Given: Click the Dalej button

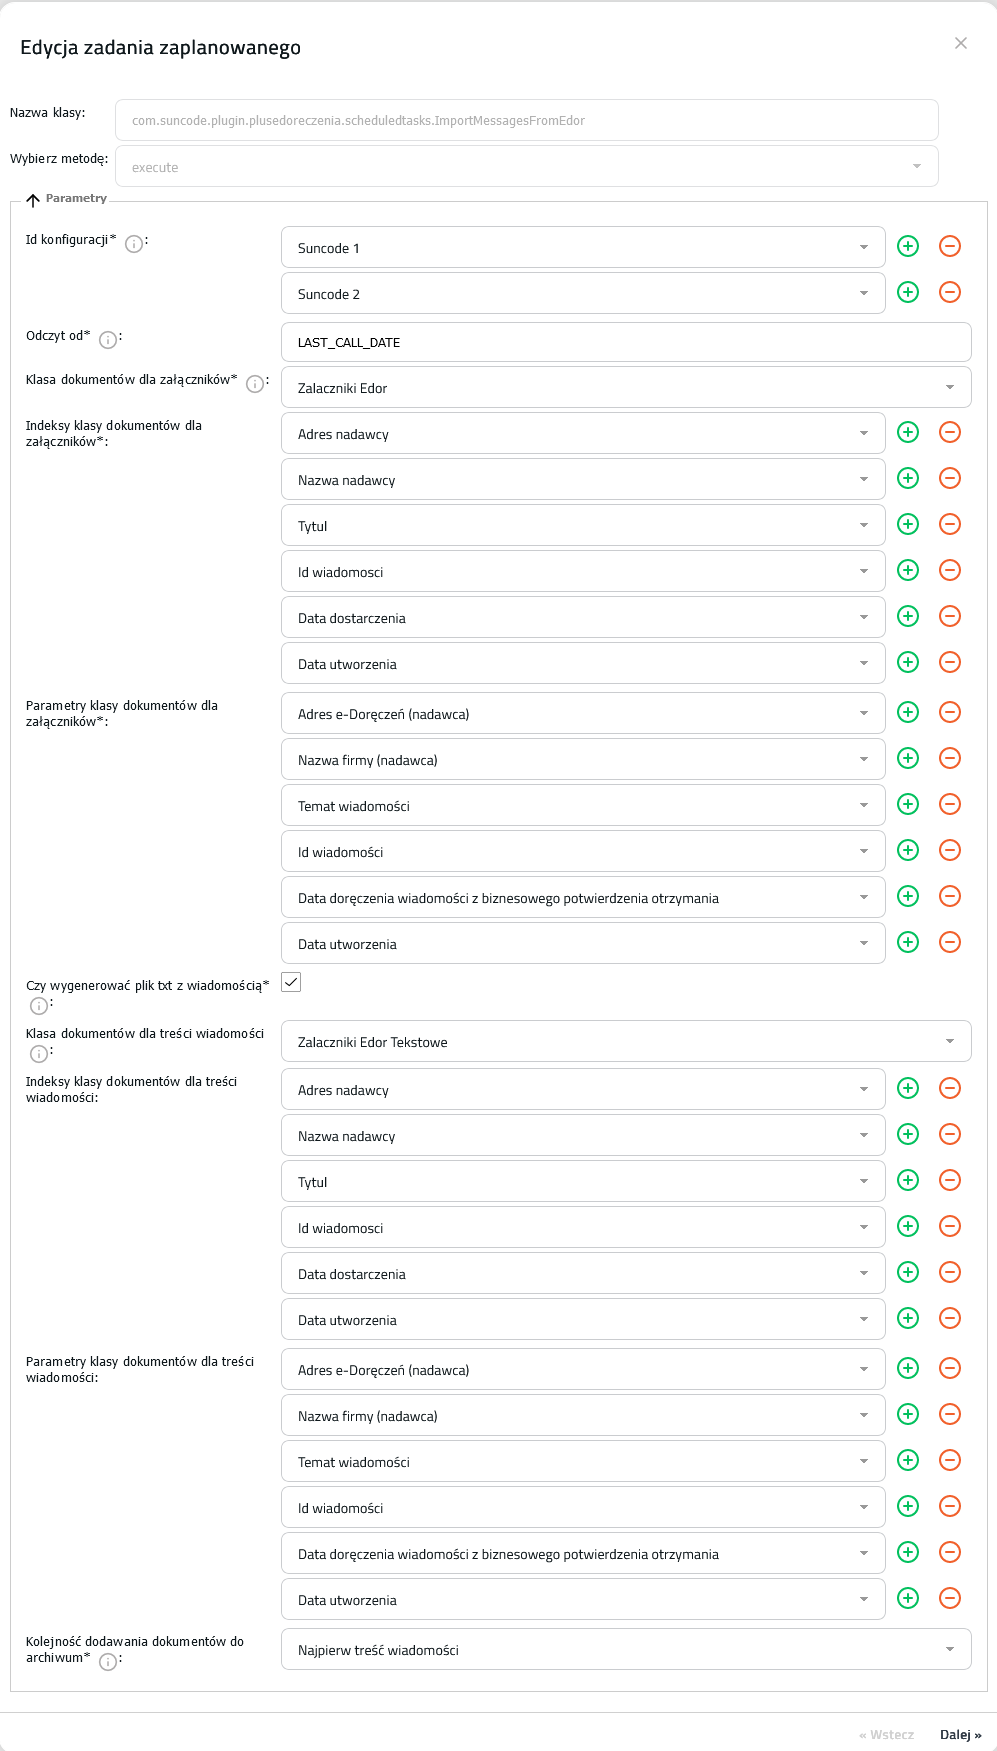Looking at the screenshot, I should (x=960, y=1734).
